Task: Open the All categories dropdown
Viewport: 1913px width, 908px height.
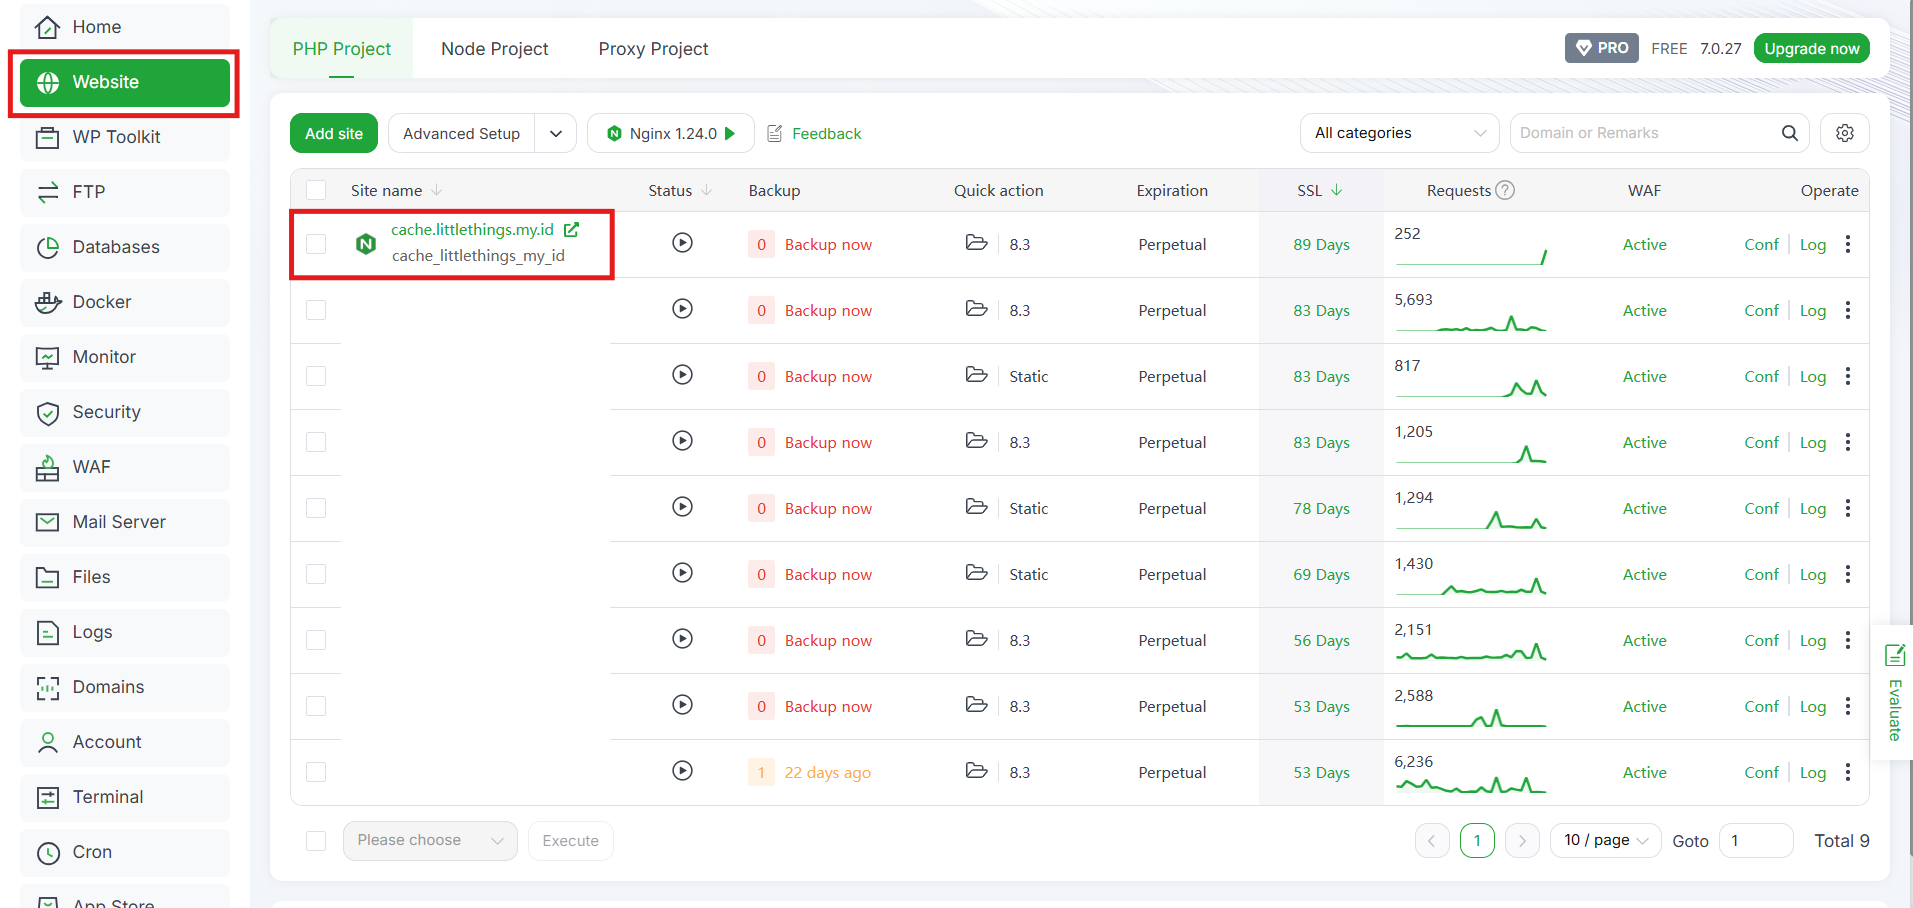Action: pos(1399,133)
